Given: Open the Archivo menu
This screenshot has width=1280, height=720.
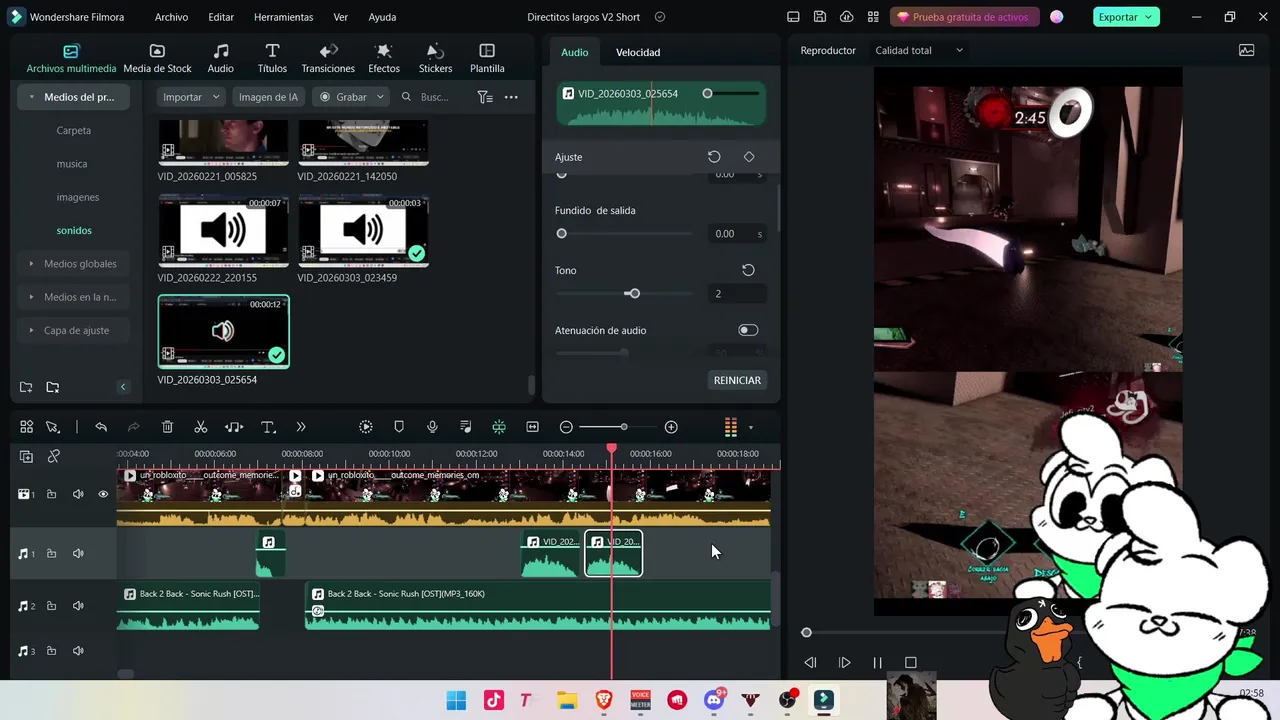Looking at the screenshot, I should (171, 17).
